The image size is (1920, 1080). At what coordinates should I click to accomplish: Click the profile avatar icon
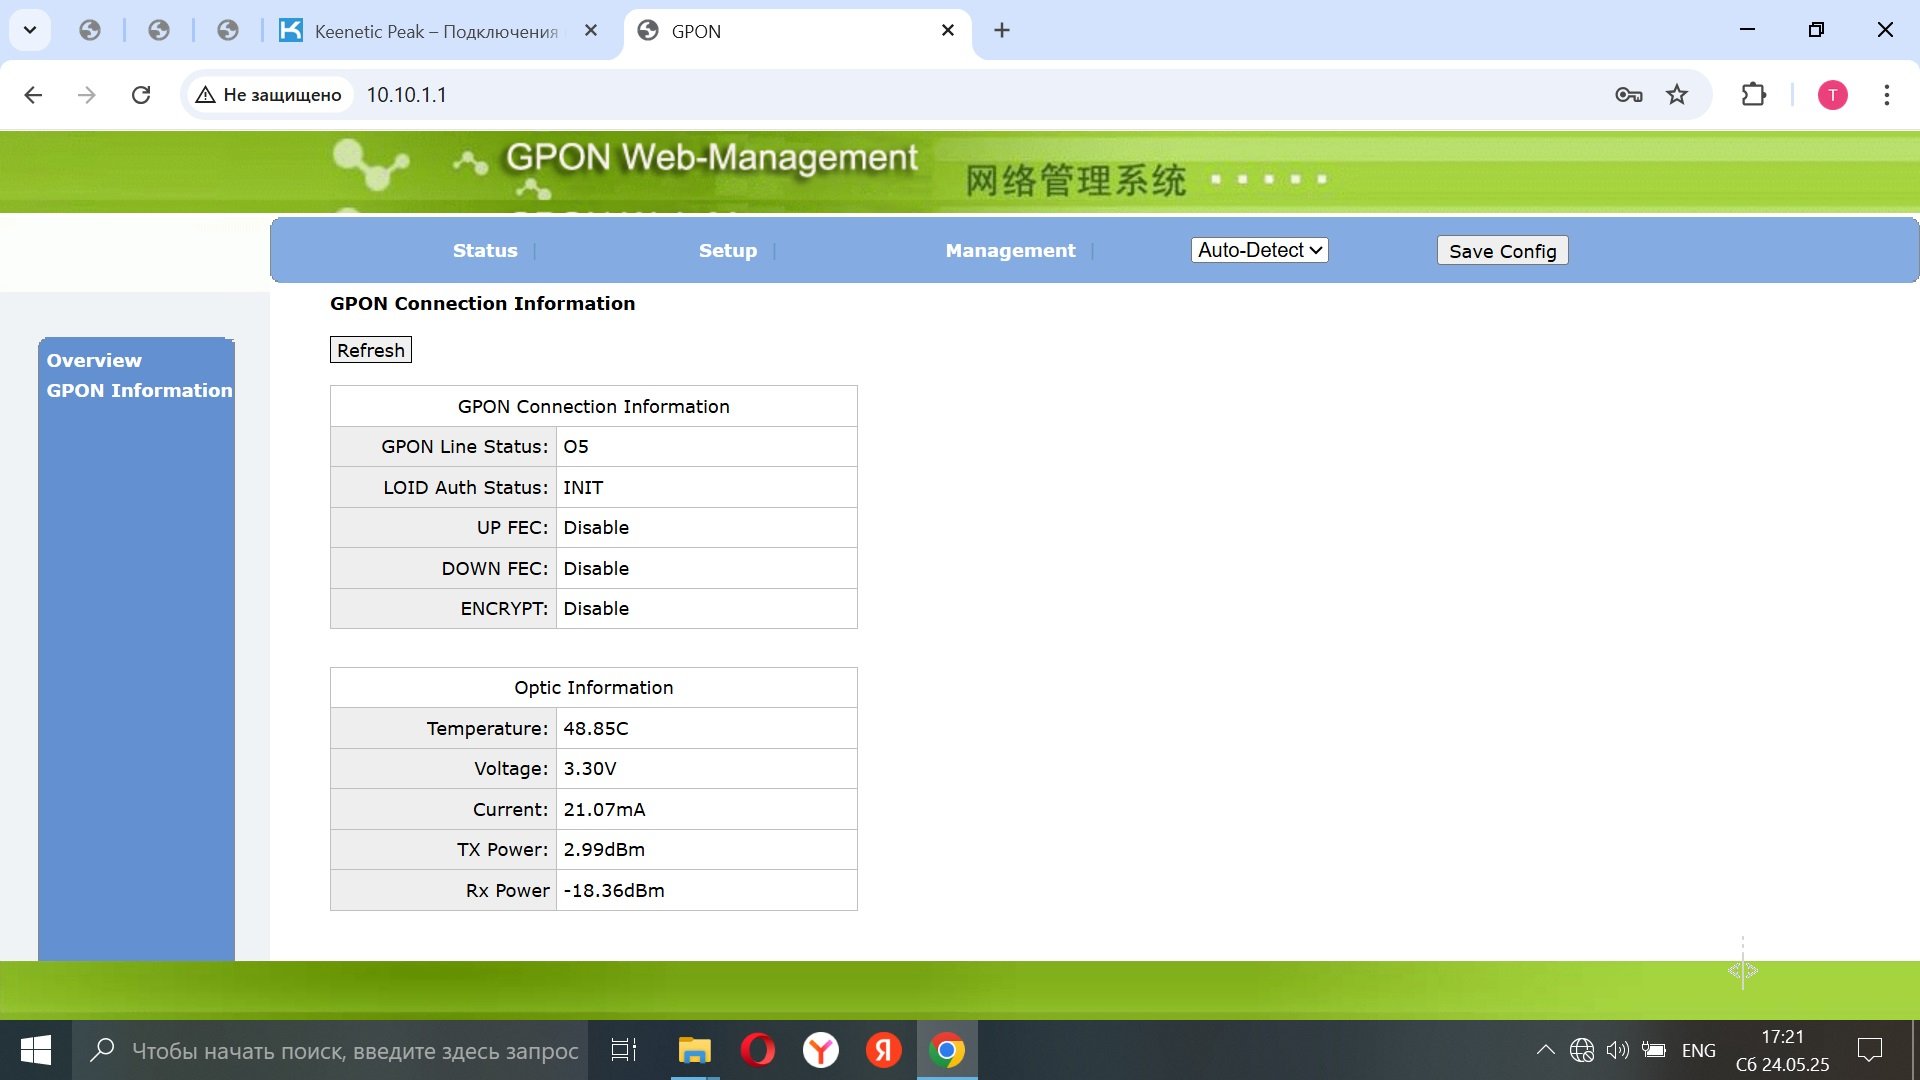1832,95
